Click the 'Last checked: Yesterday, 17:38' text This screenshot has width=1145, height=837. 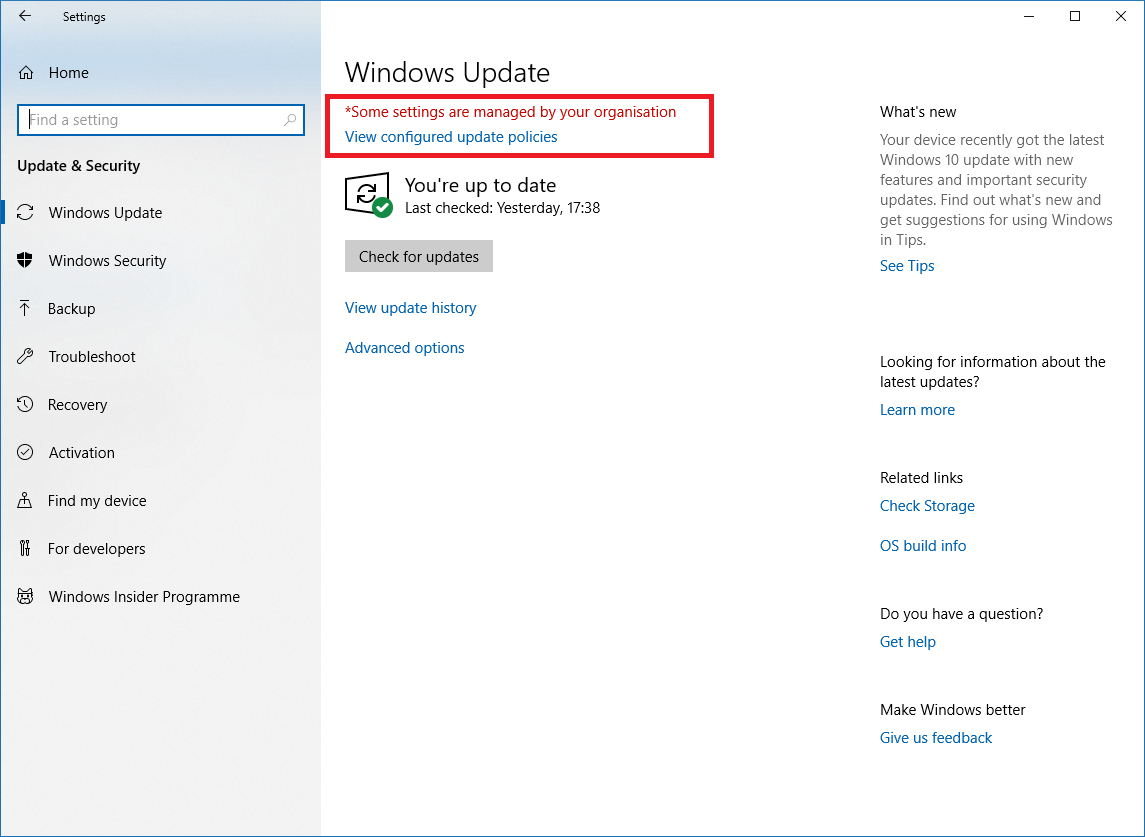[x=502, y=208]
